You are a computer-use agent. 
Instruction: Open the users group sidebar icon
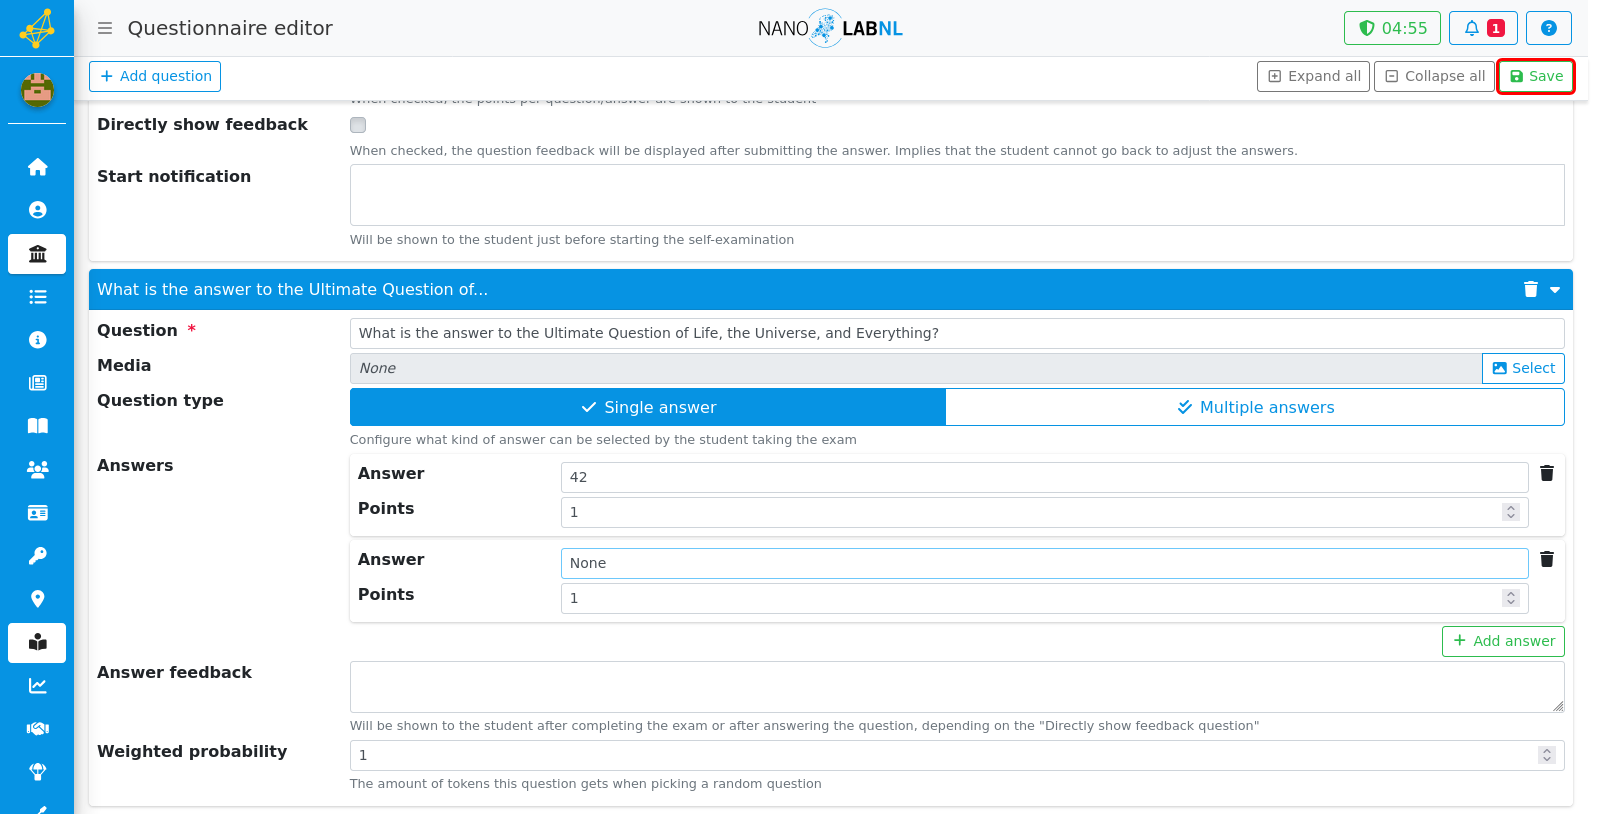coord(37,469)
